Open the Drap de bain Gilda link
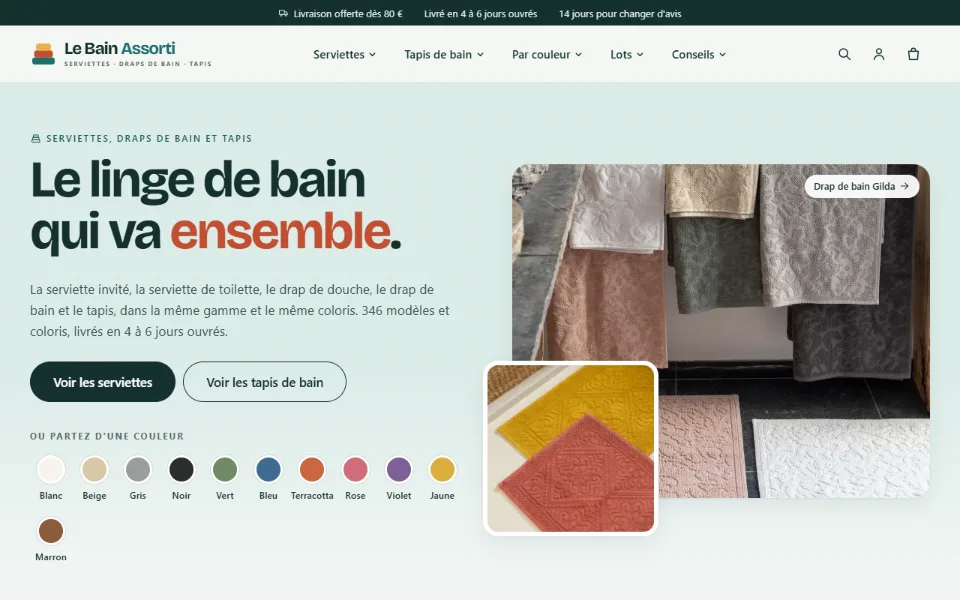 861,186
